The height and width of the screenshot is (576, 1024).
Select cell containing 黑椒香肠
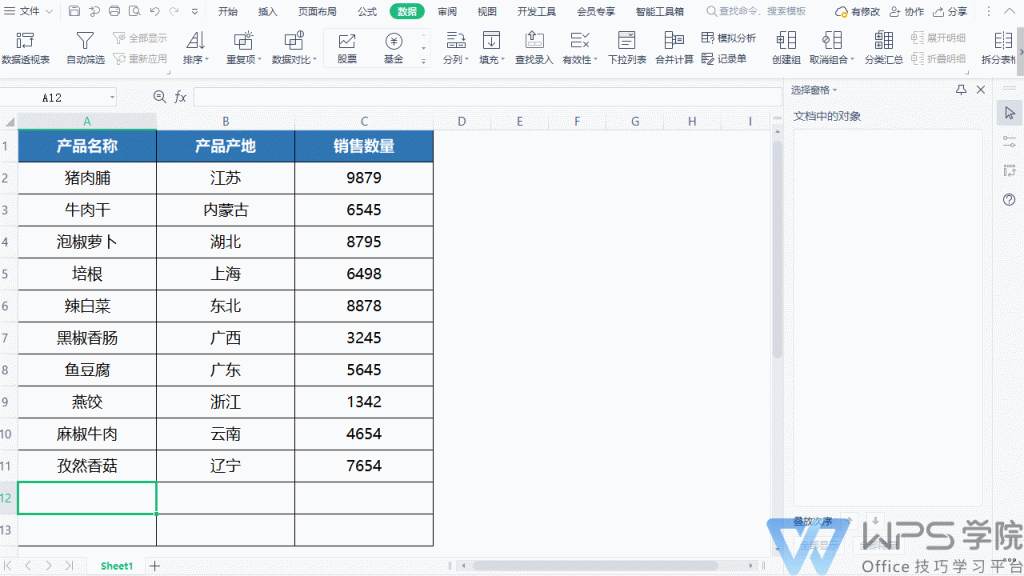(87, 338)
